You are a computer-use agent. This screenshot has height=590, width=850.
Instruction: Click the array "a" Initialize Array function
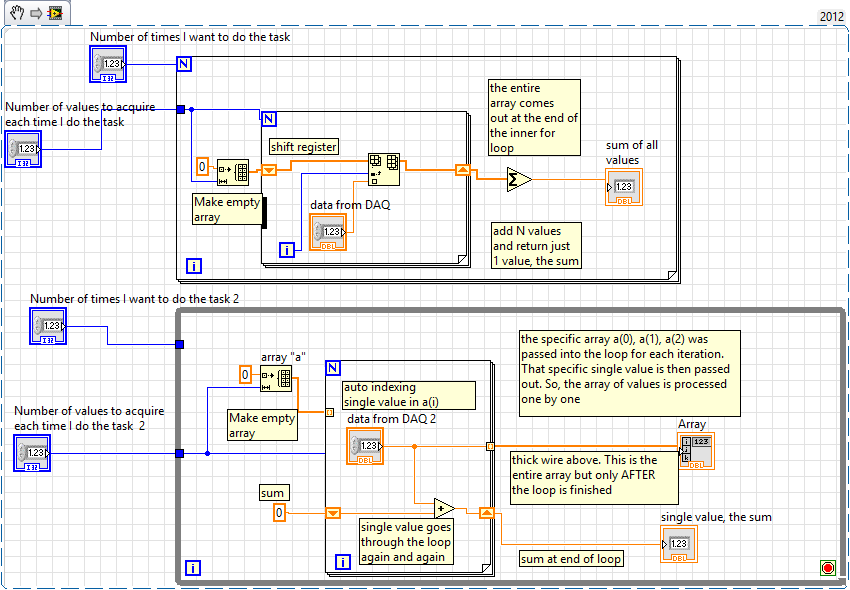click(276, 379)
